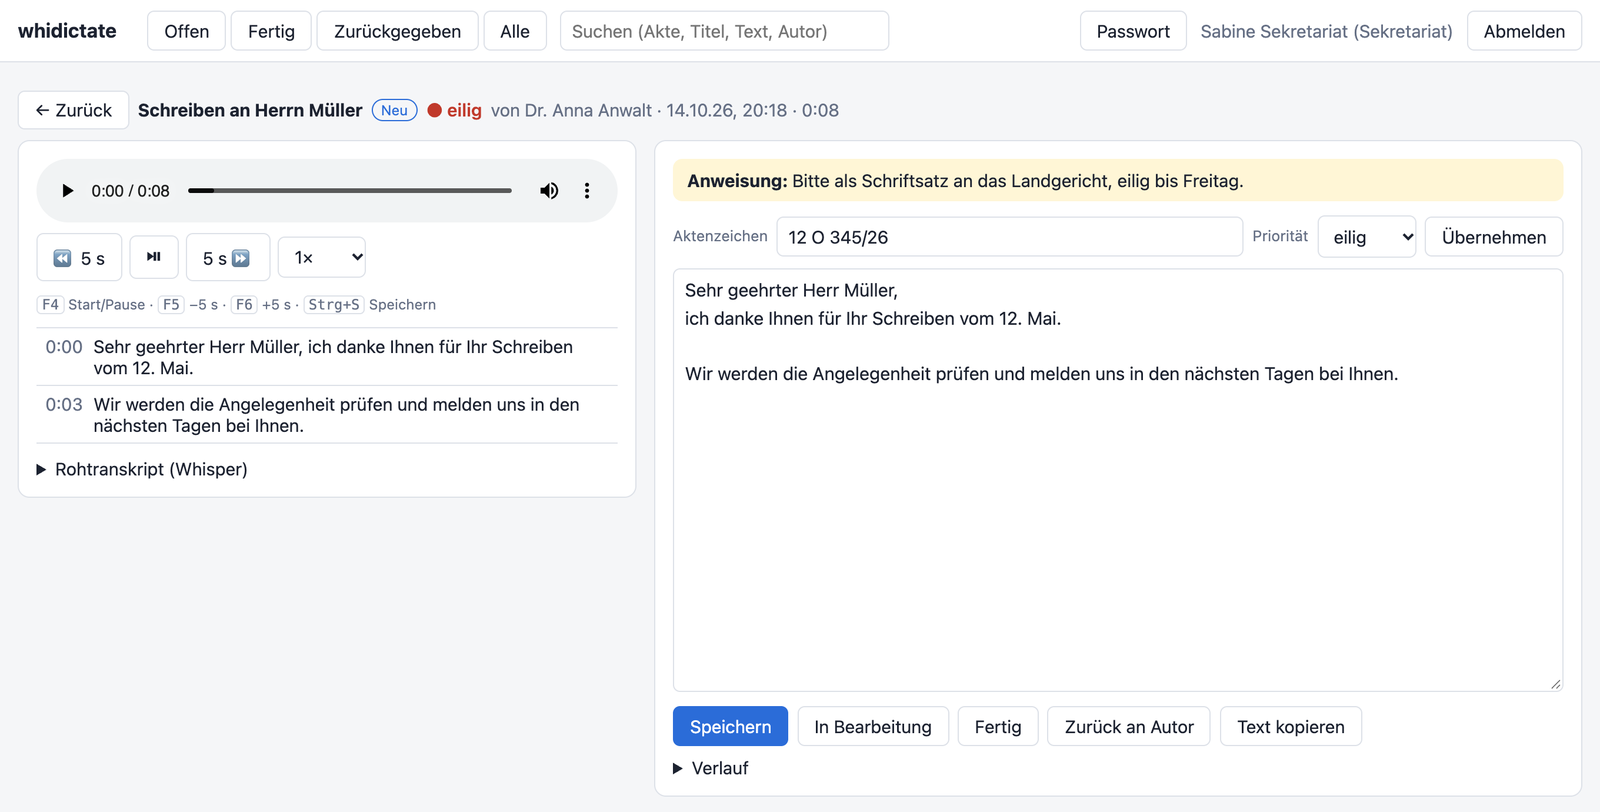Open the playback speed dropdown
The height and width of the screenshot is (812, 1600).
click(322, 257)
